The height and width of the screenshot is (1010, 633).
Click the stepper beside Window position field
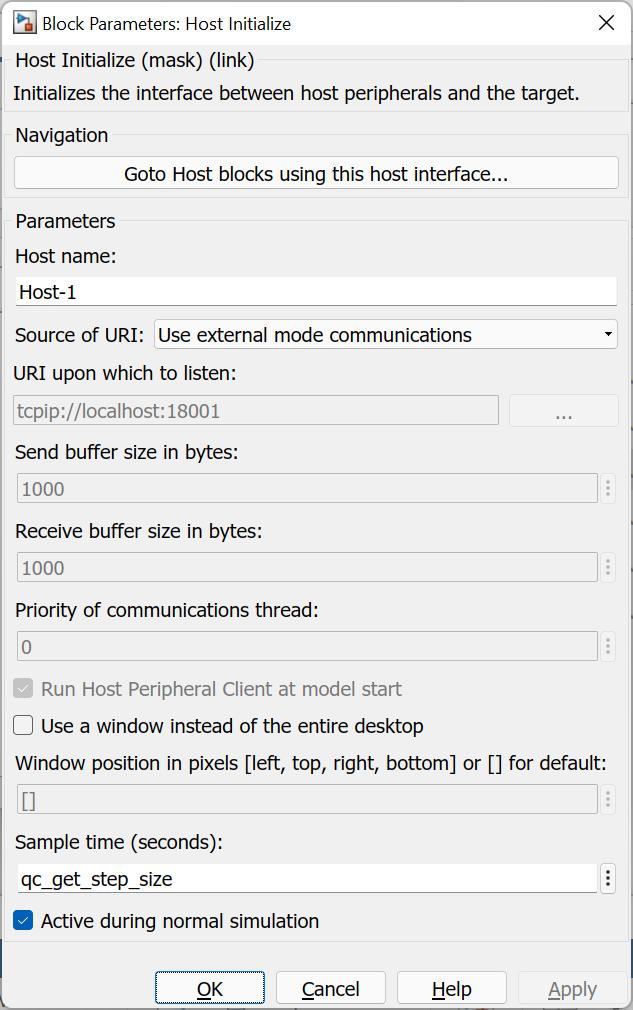(x=607, y=799)
